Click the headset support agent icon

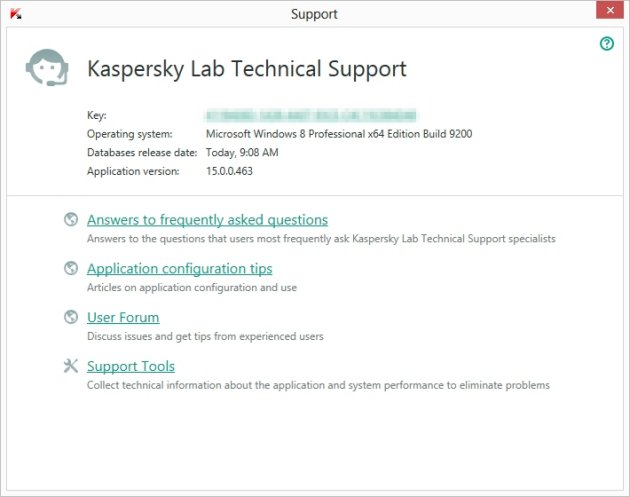tap(47, 69)
